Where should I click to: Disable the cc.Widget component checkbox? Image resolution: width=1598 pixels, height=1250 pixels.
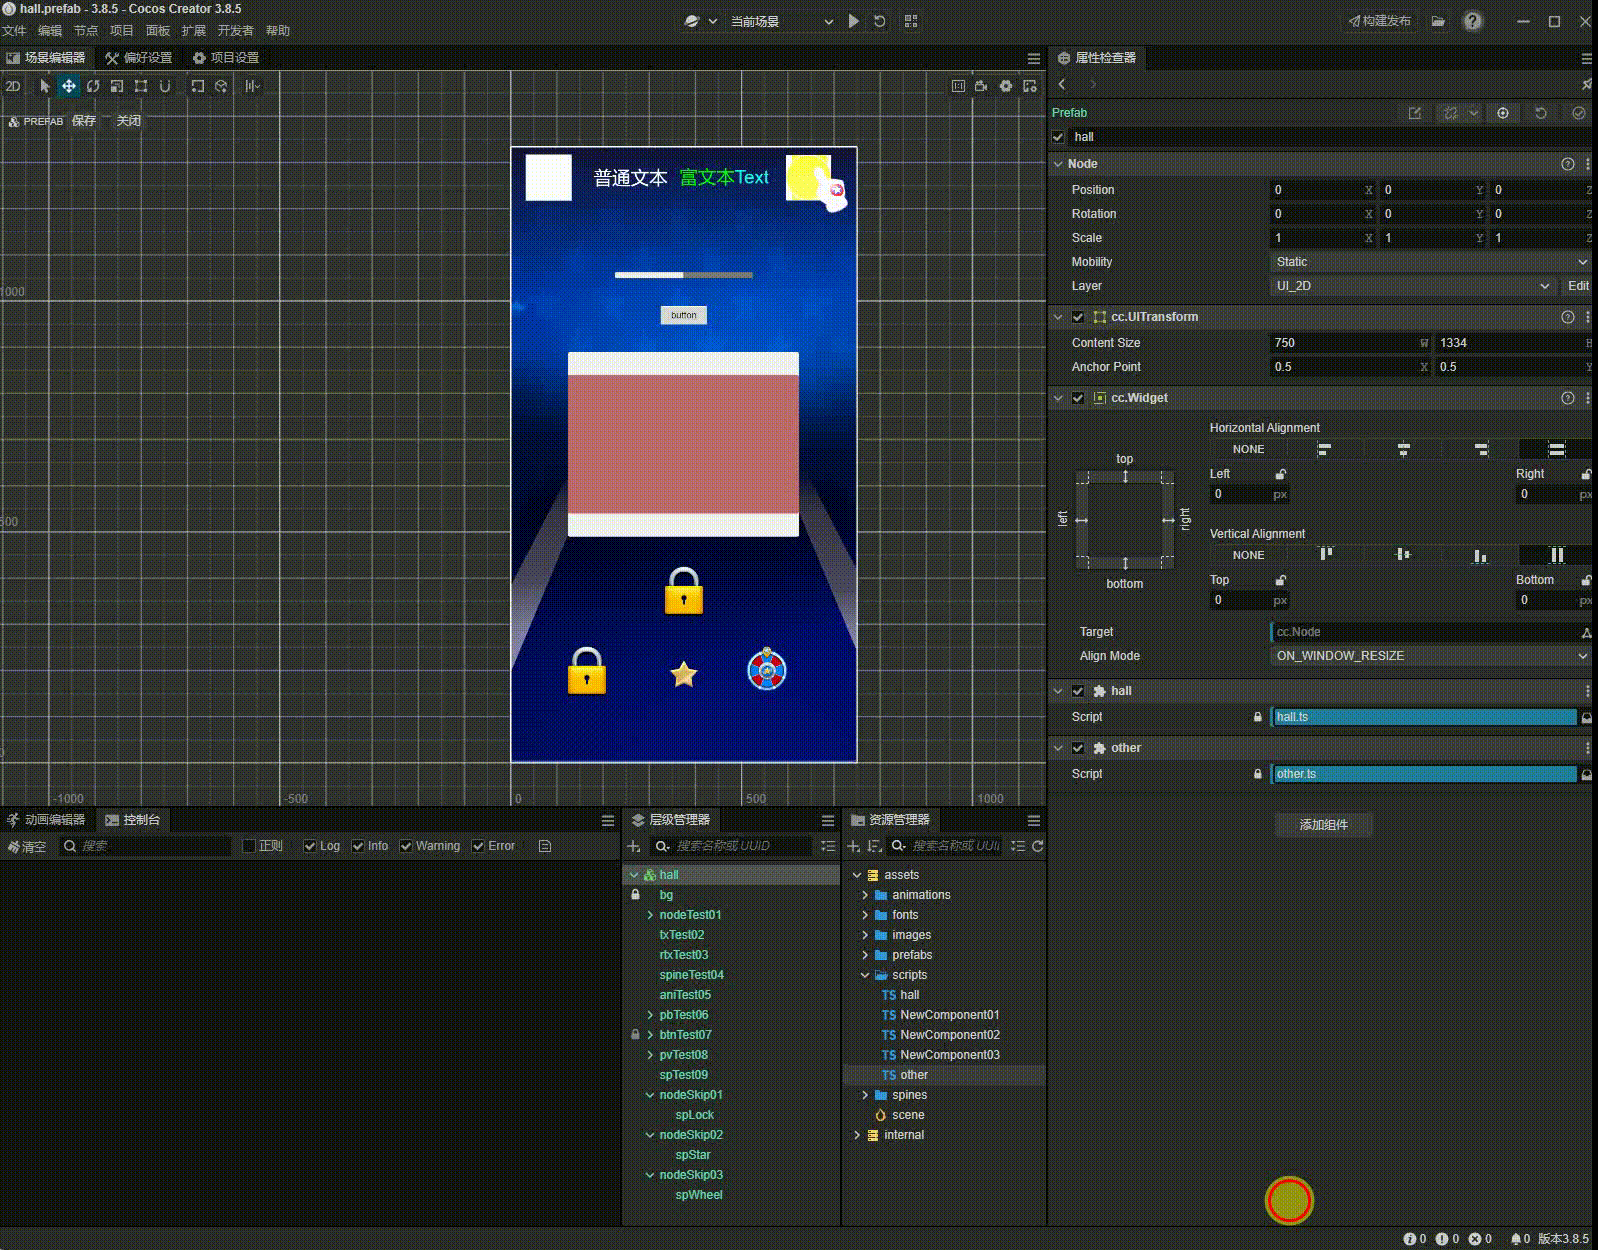[1078, 398]
